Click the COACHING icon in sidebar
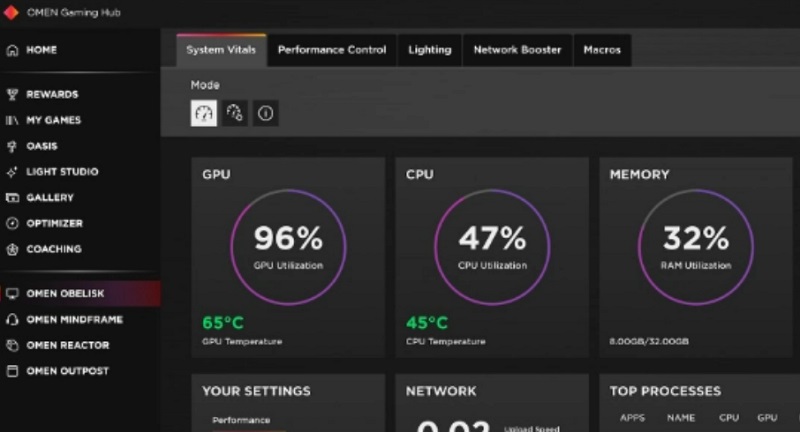Screen dimensions: 800x432 coord(12,249)
